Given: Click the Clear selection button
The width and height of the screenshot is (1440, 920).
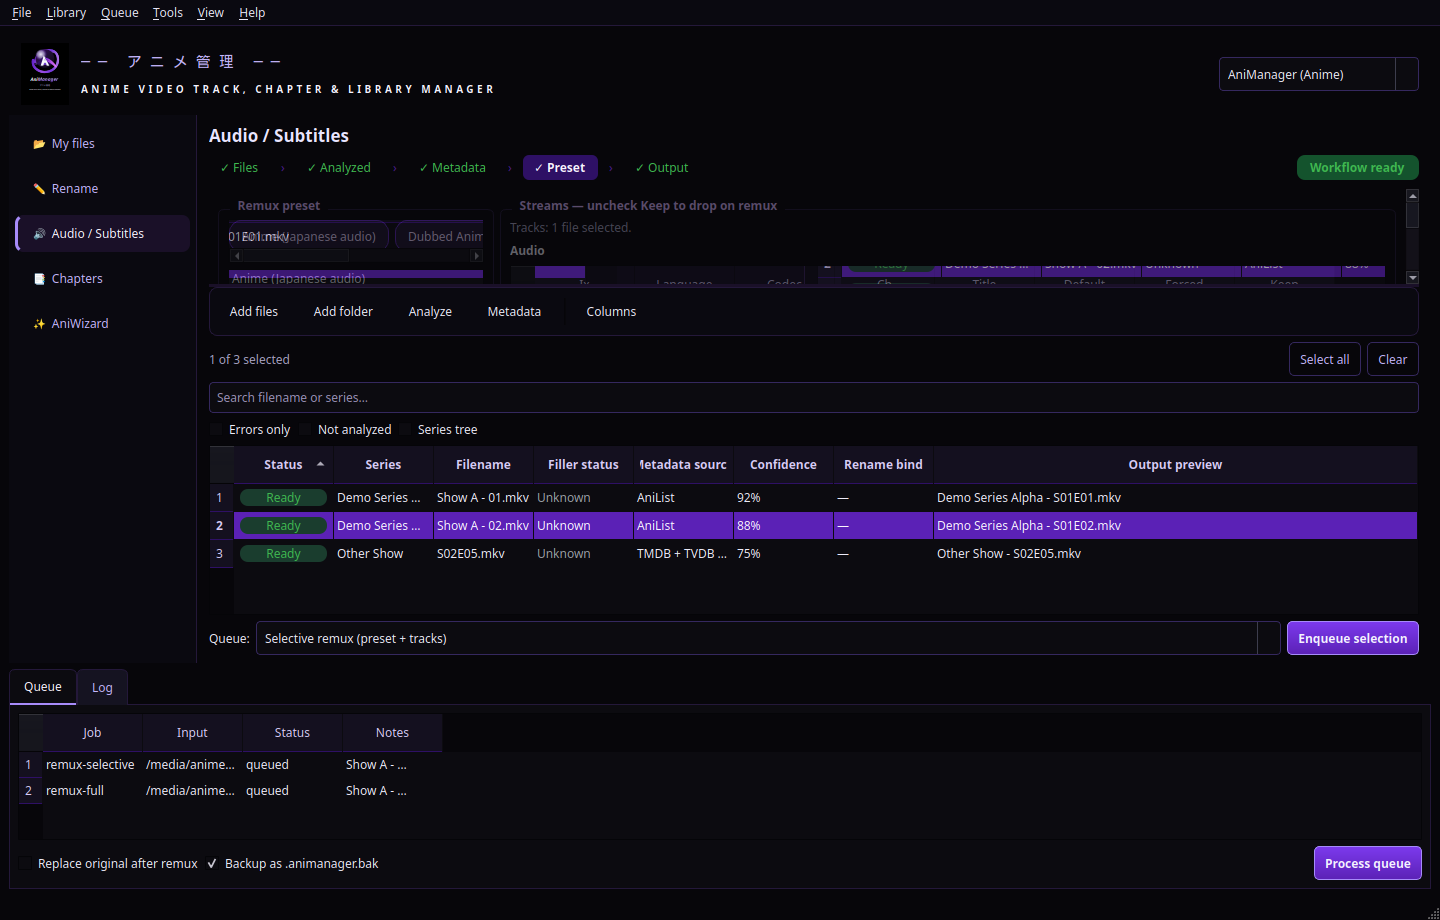Looking at the screenshot, I should (1393, 360).
